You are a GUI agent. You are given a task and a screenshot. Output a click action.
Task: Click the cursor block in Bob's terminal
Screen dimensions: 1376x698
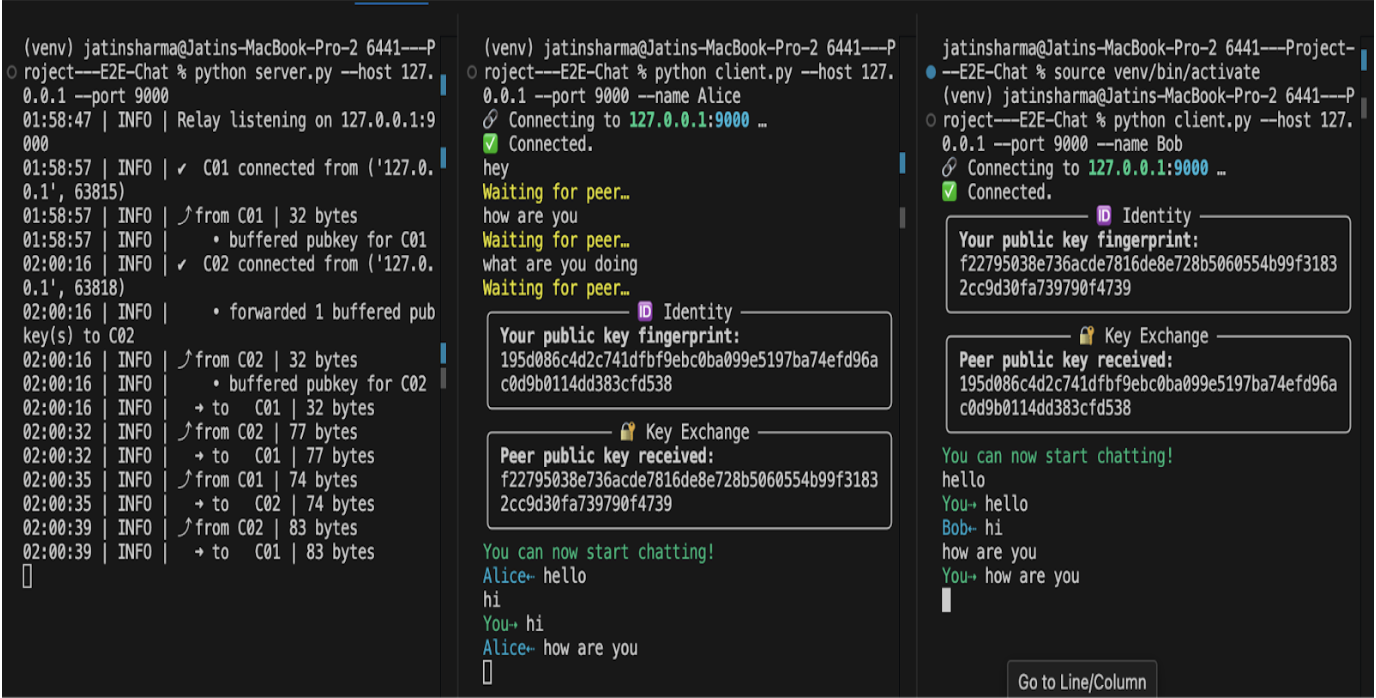[947, 600]
